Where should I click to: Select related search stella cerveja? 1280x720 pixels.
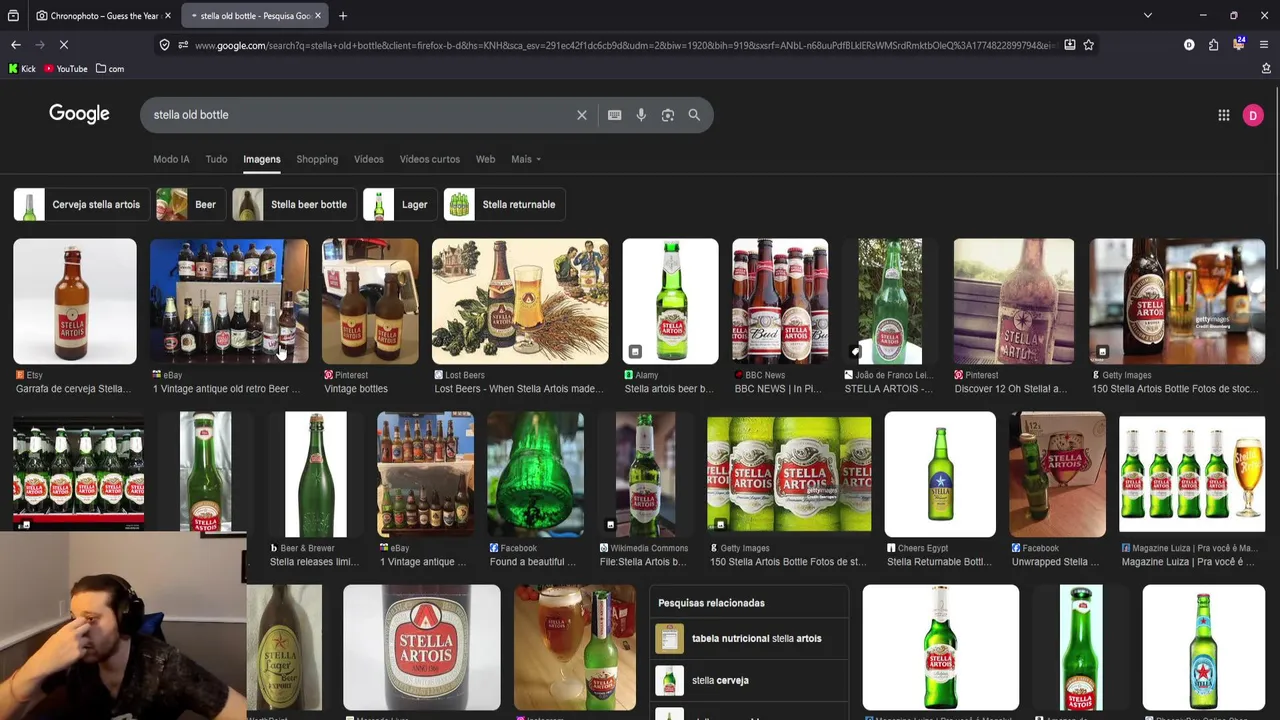click(749, 680)
